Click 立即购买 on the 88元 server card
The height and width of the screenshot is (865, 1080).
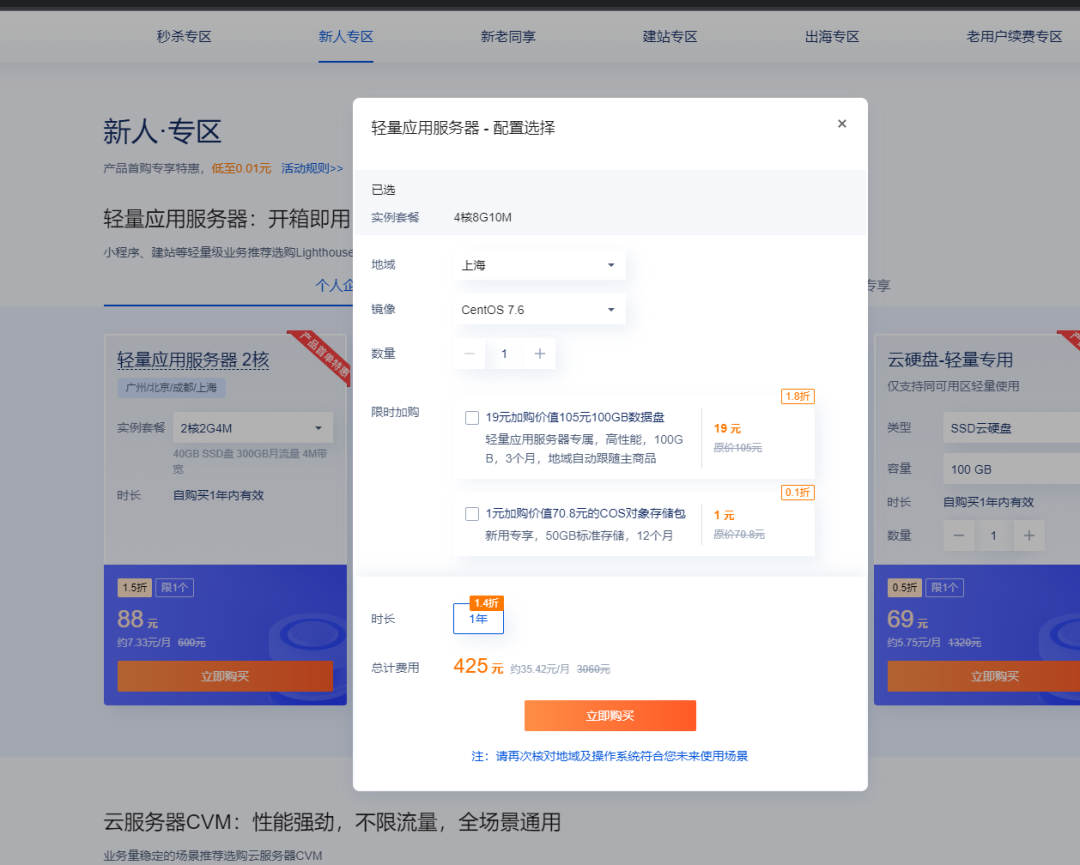225,676
